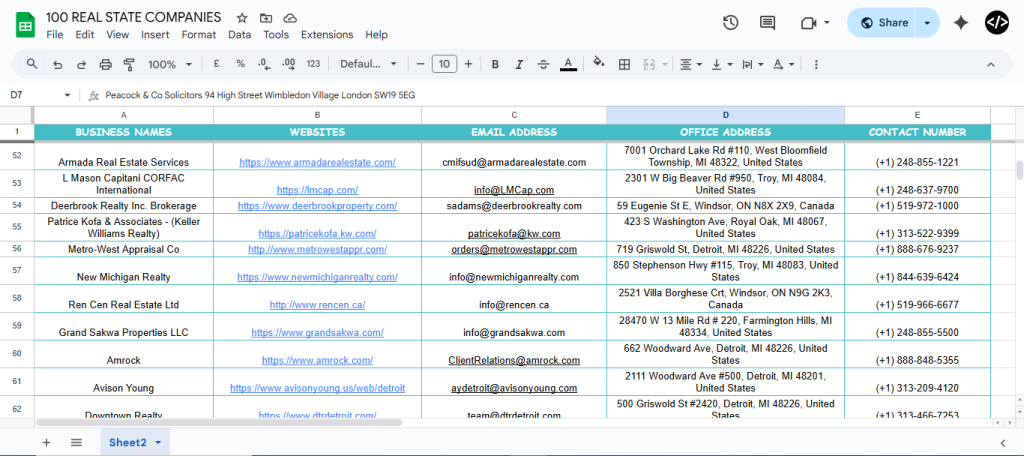Open version history clock icon

(730, 23)
